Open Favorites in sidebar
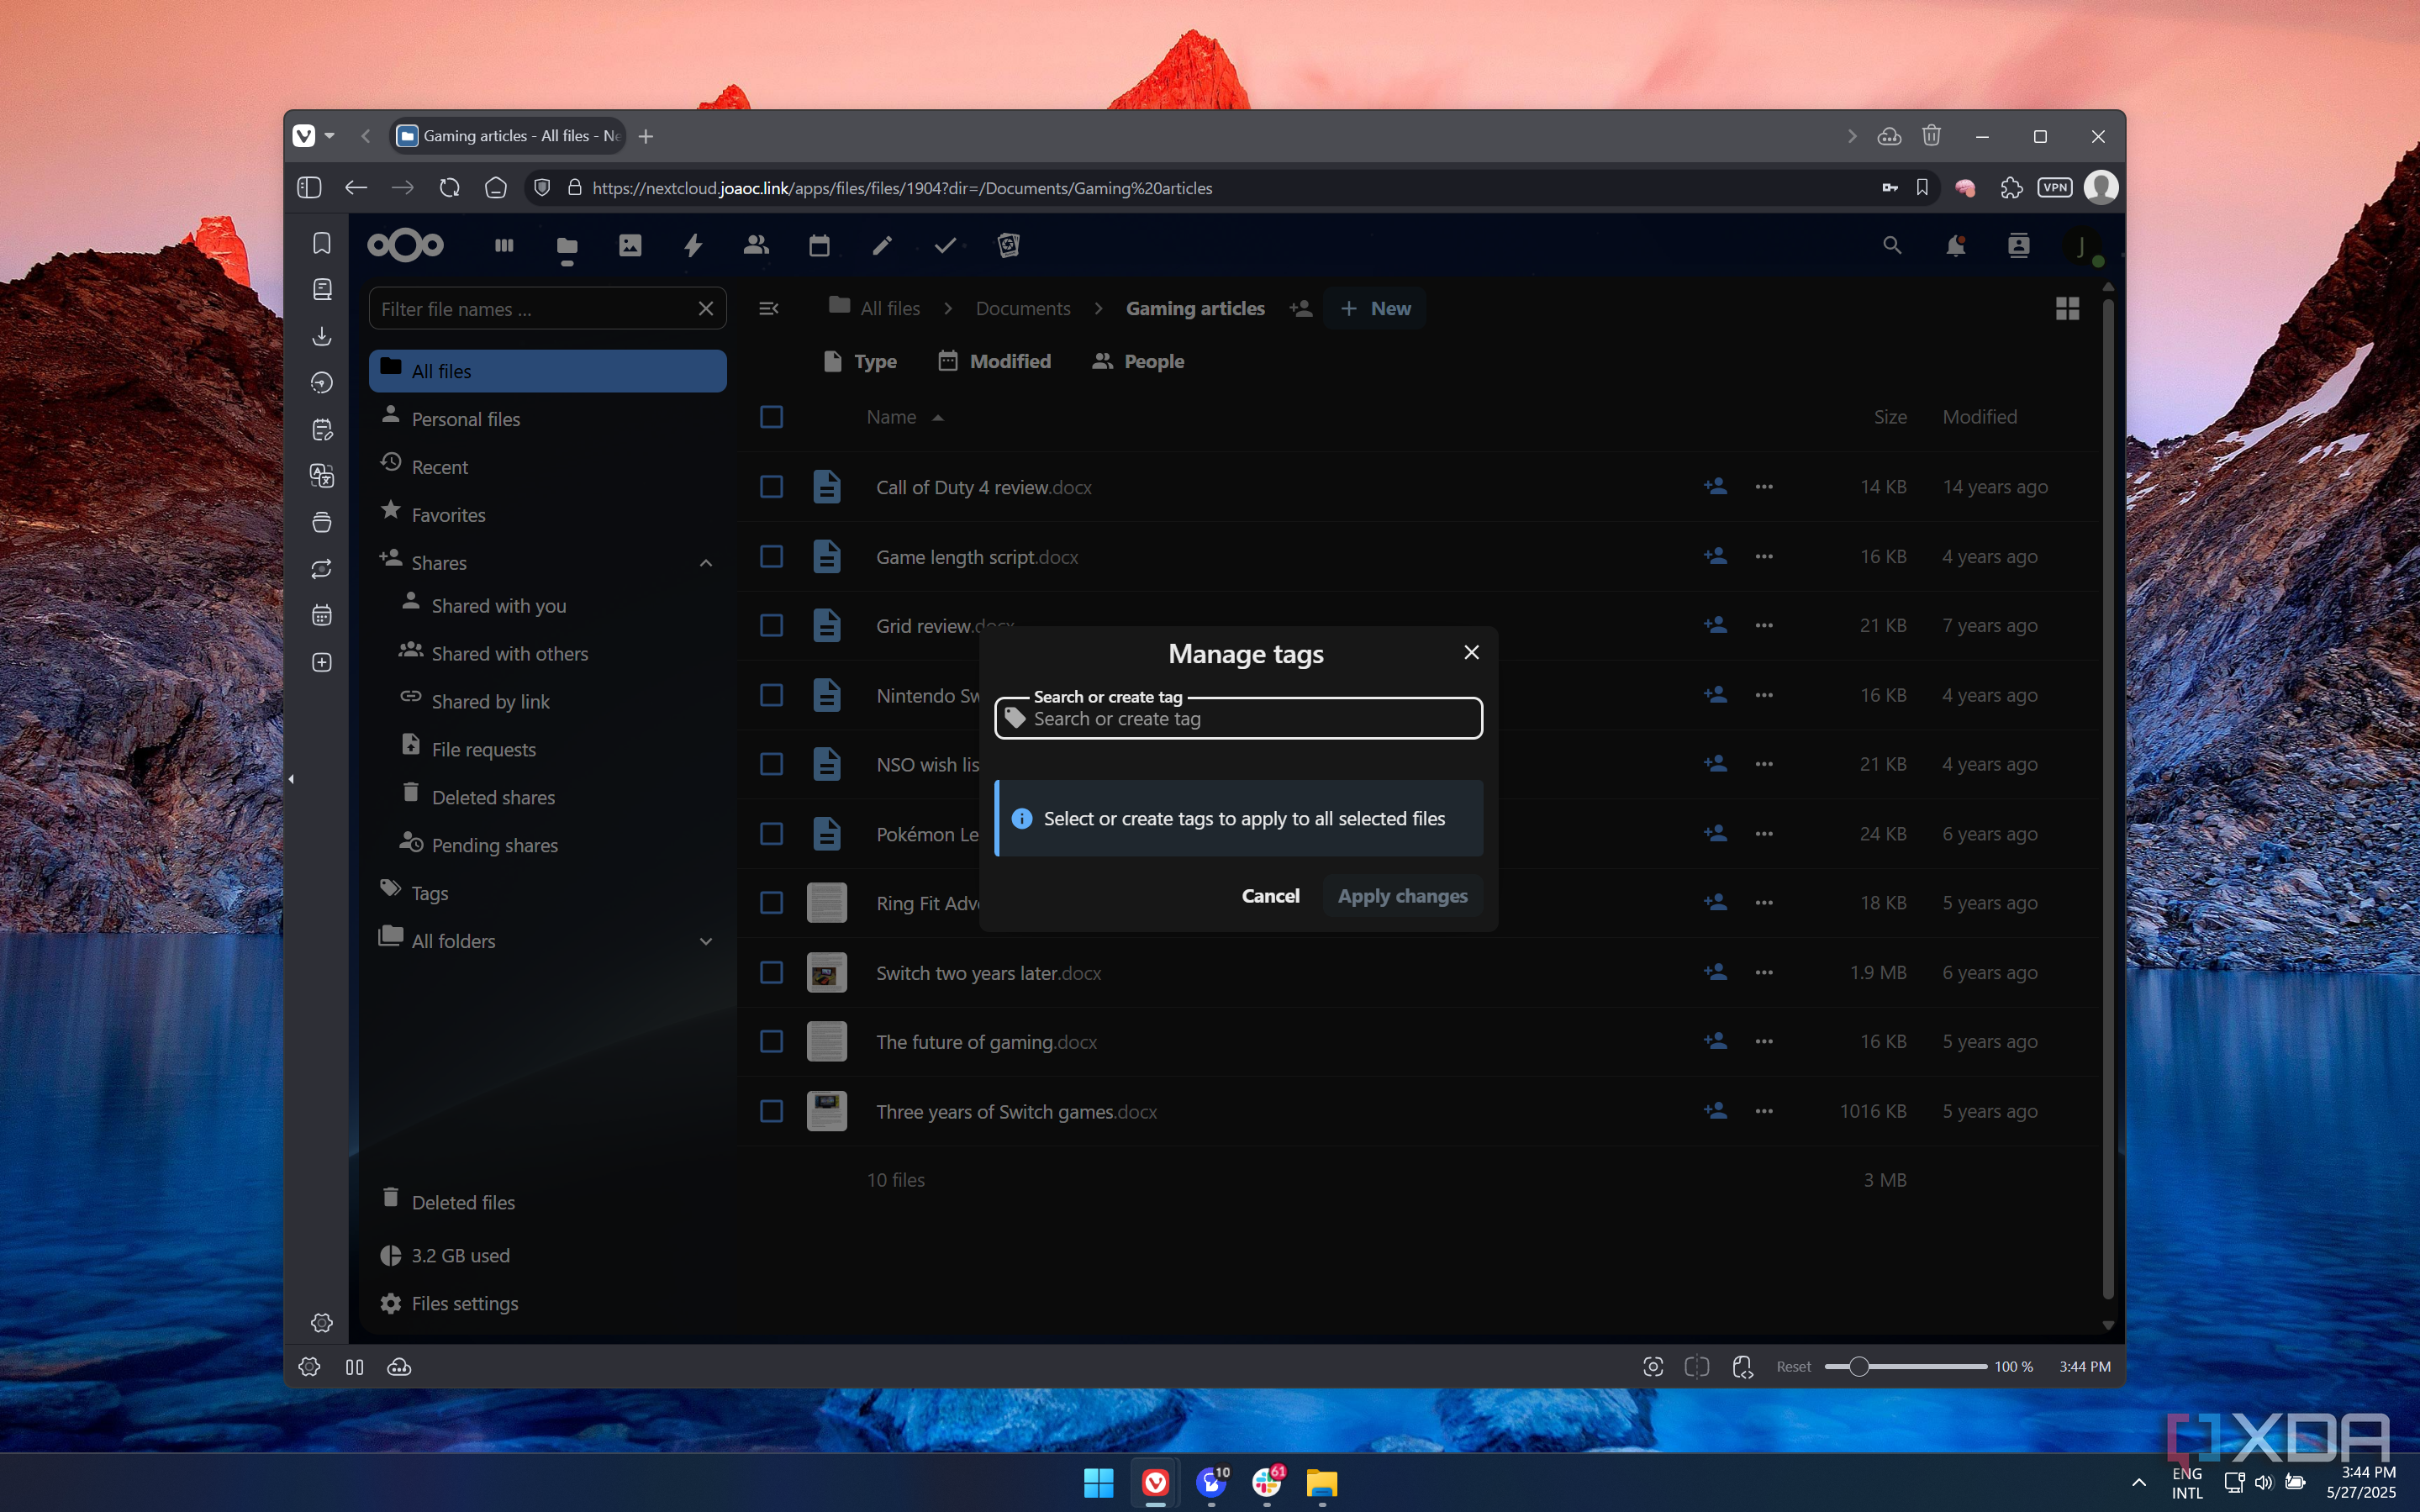This screenshot has height=1512, width=2420. coord(548,515)
